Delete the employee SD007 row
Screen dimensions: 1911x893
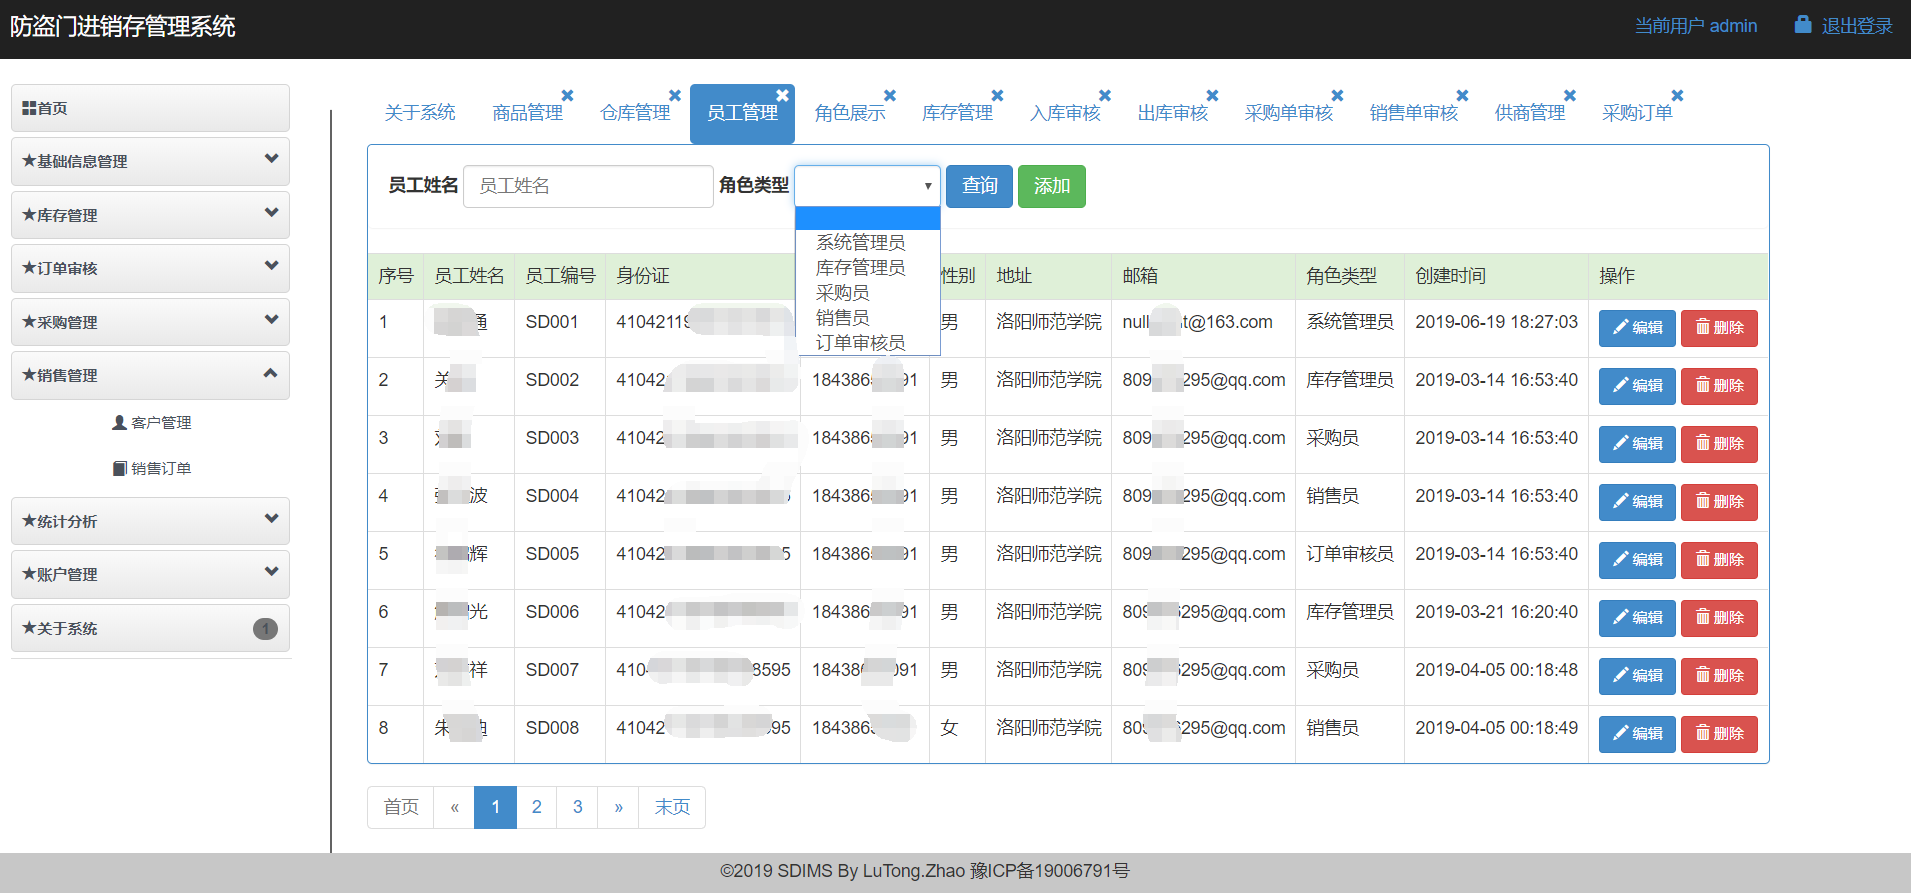1719,676
